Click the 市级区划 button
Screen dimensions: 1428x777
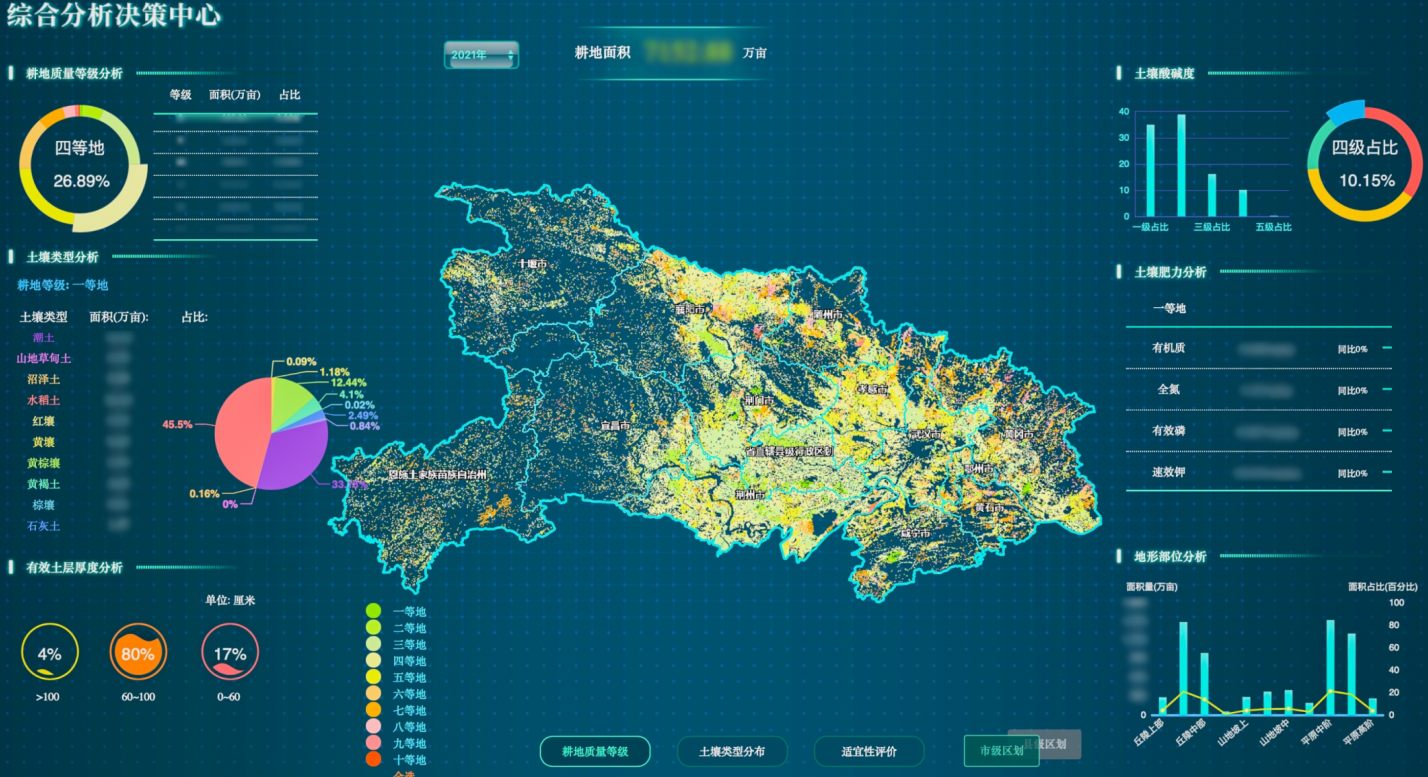(1001, 751)
